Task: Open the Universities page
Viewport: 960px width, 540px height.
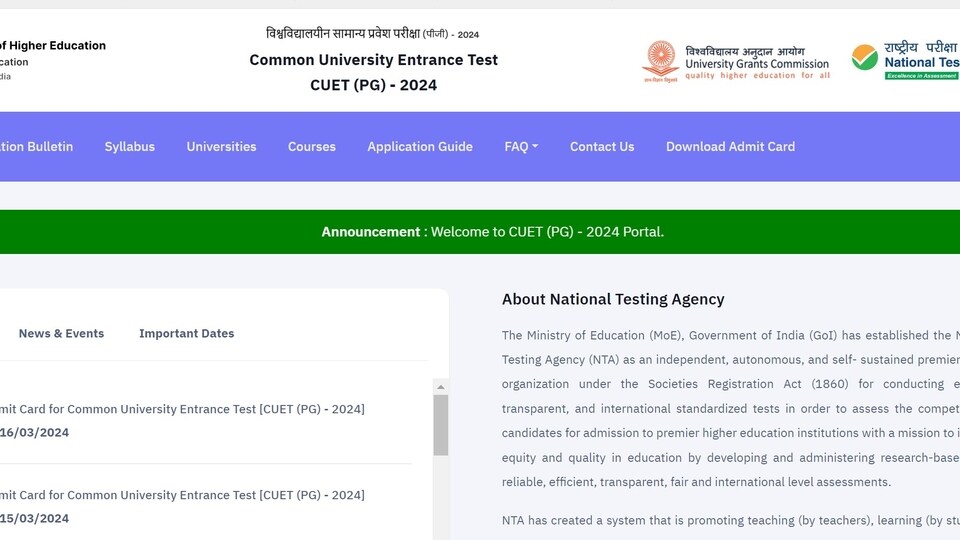Action: 222,146
